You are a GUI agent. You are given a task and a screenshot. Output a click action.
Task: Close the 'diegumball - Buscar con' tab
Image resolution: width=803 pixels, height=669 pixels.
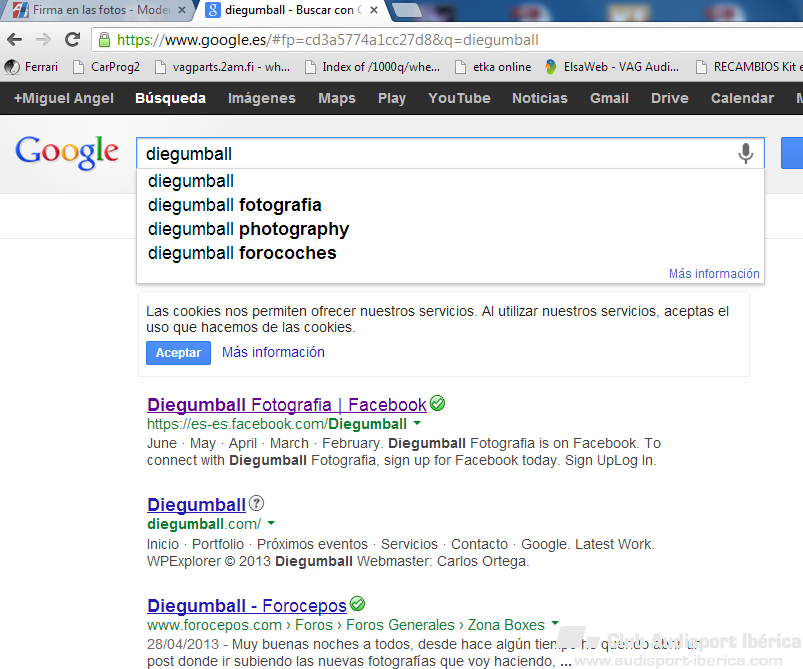[x=374, y=10]
